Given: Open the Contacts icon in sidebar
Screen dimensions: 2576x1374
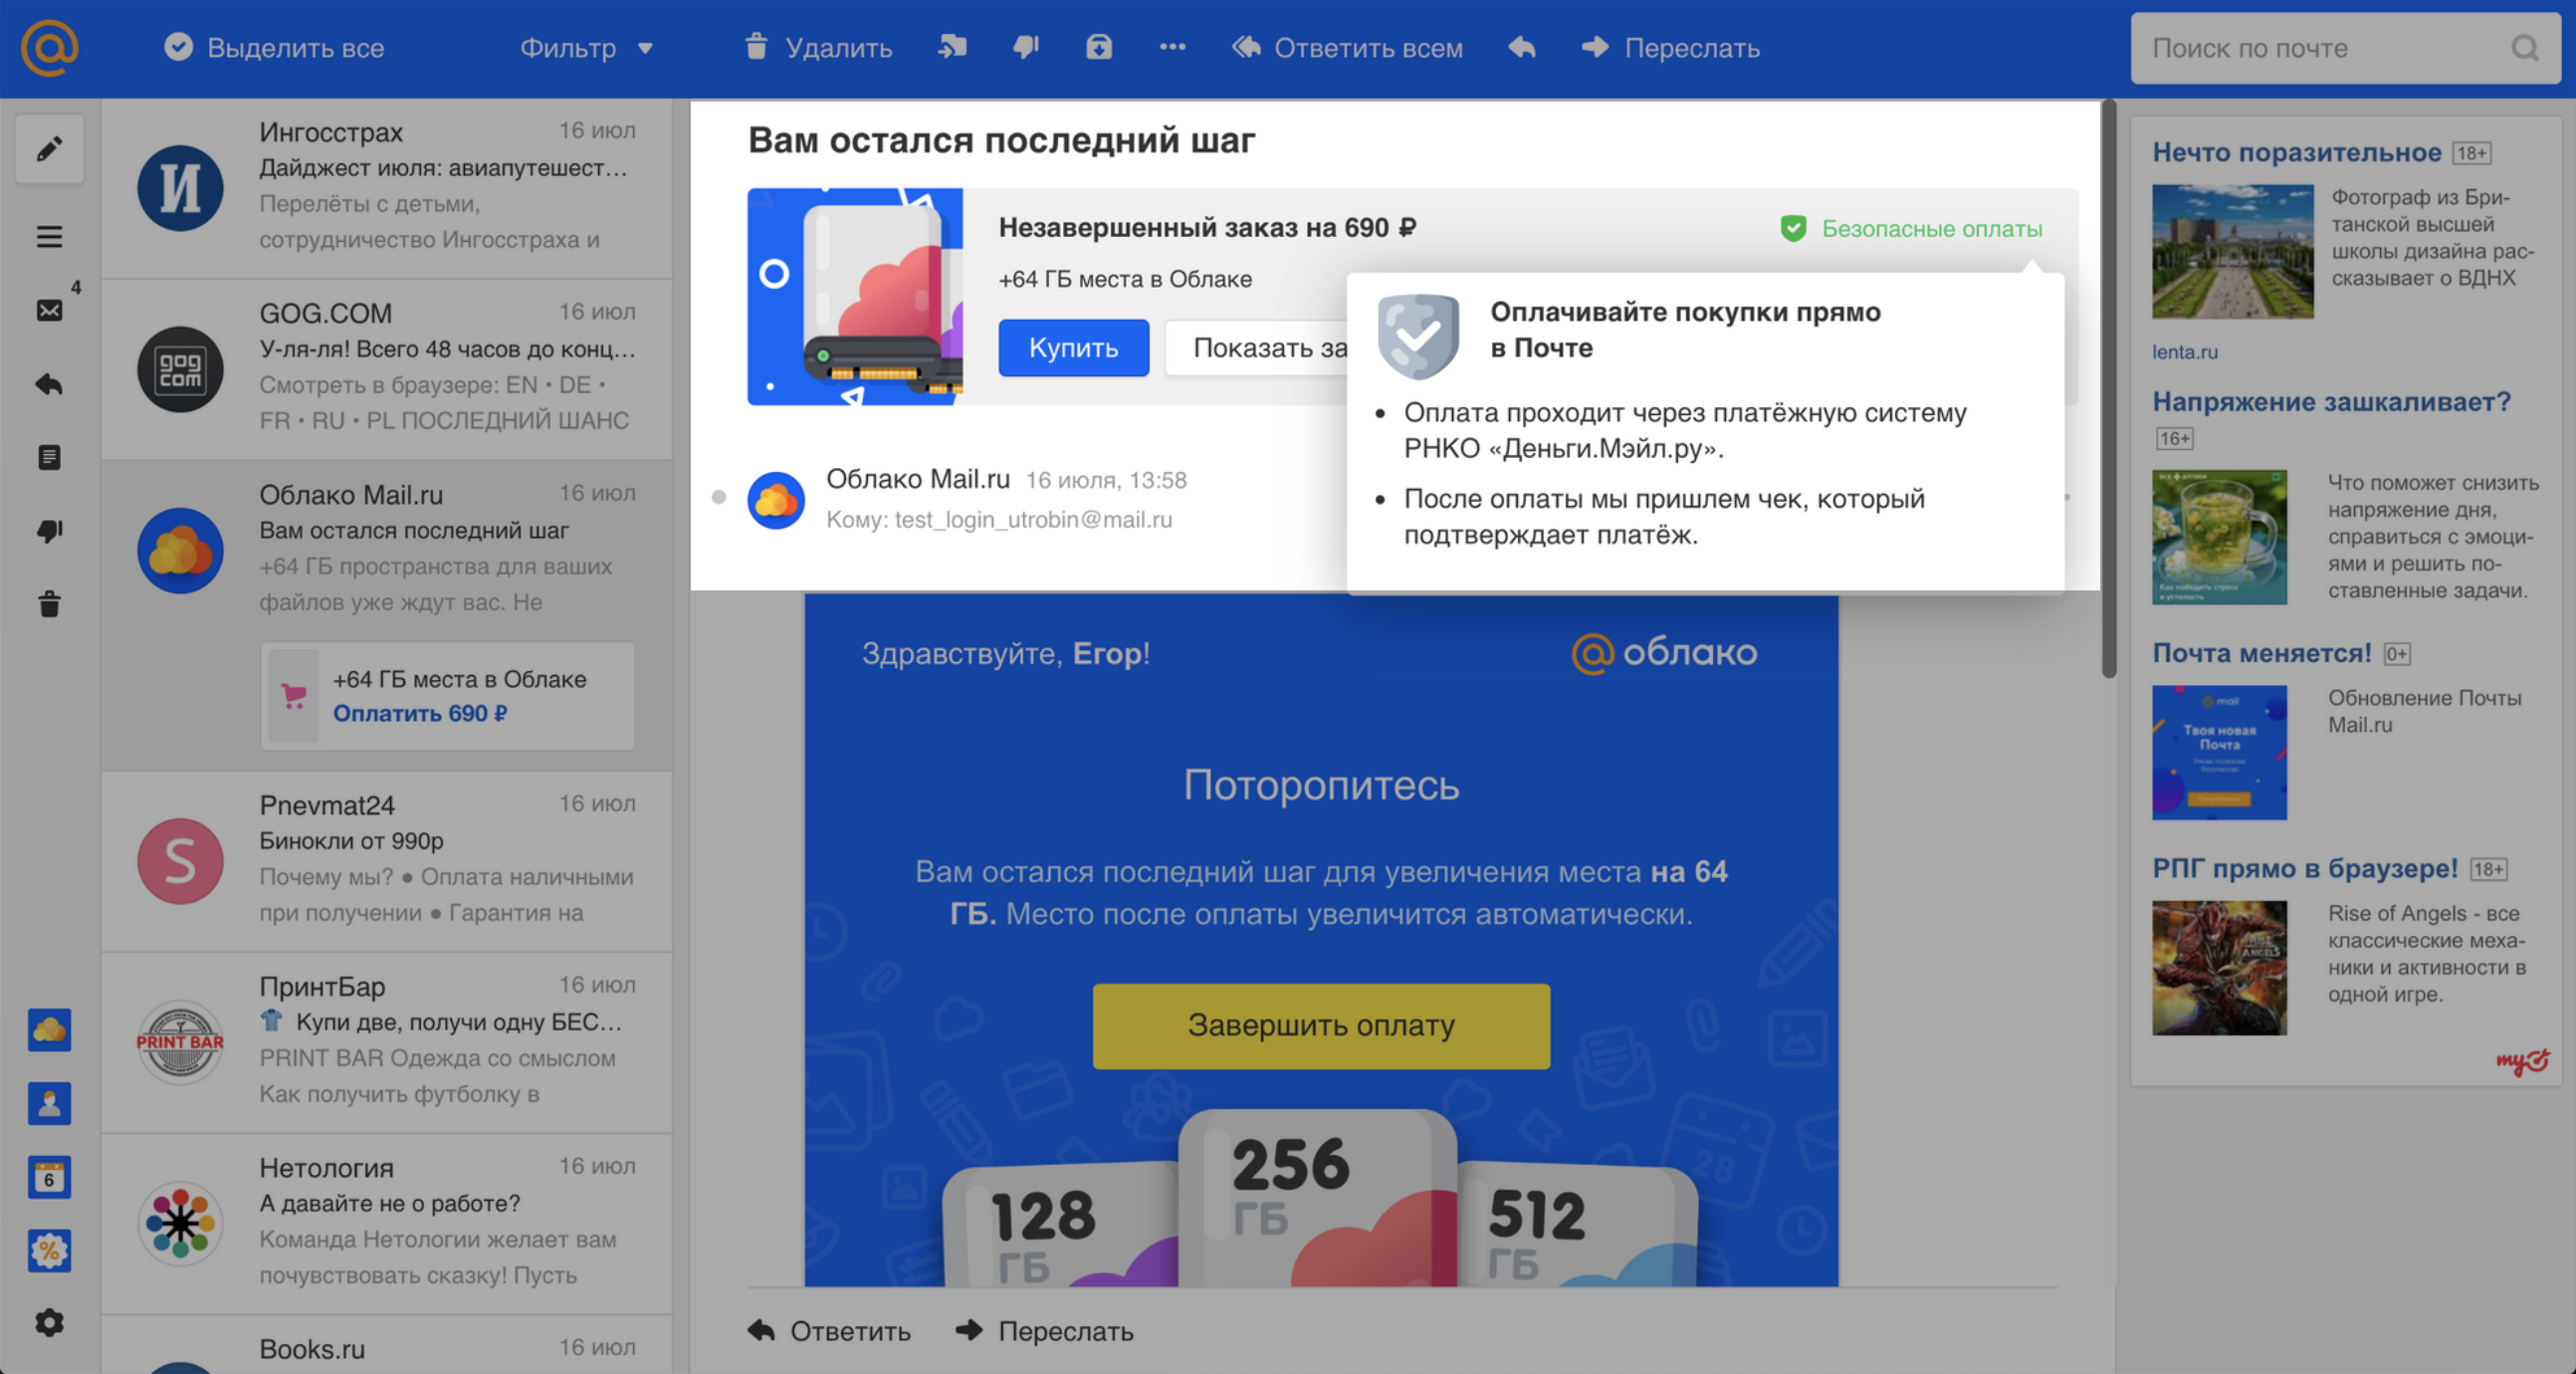Looking at the screenshot, I should [x=49, y=1103].
